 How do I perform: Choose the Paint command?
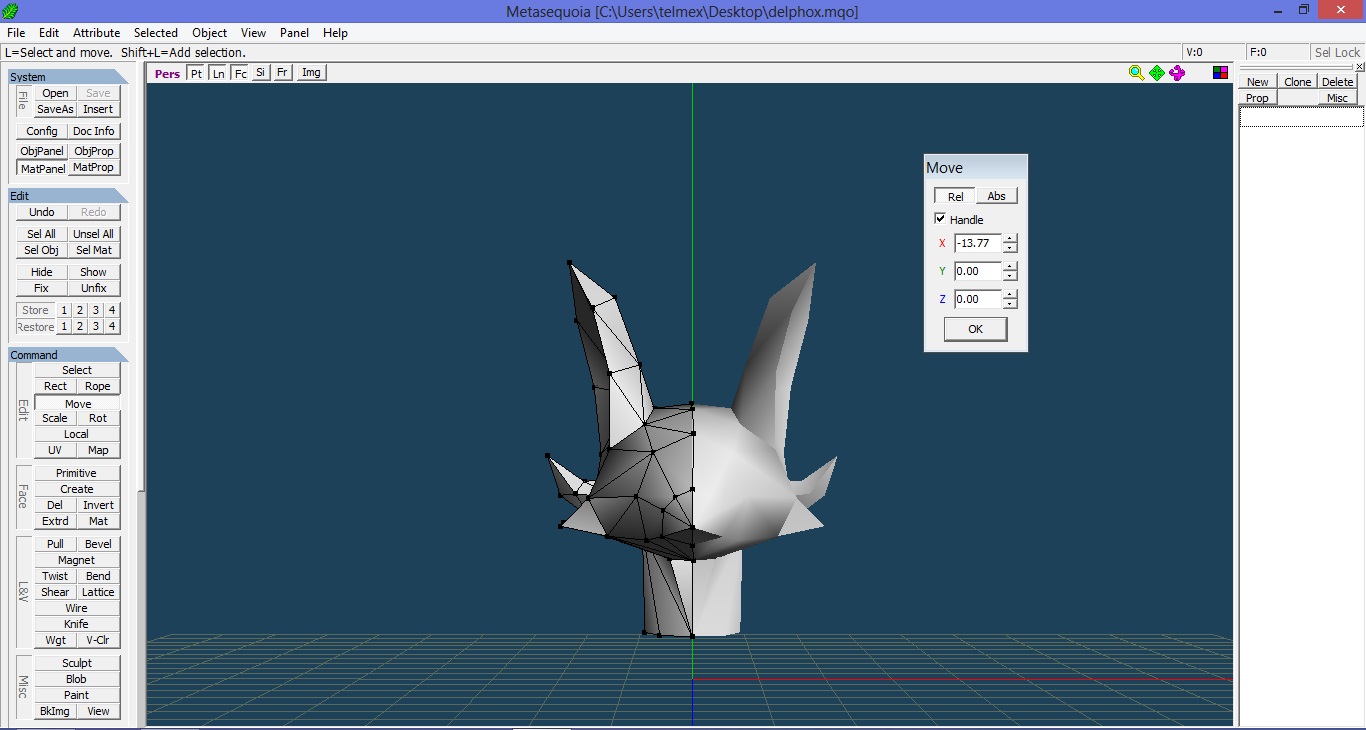pyautogui.click(x=77, y=695)
